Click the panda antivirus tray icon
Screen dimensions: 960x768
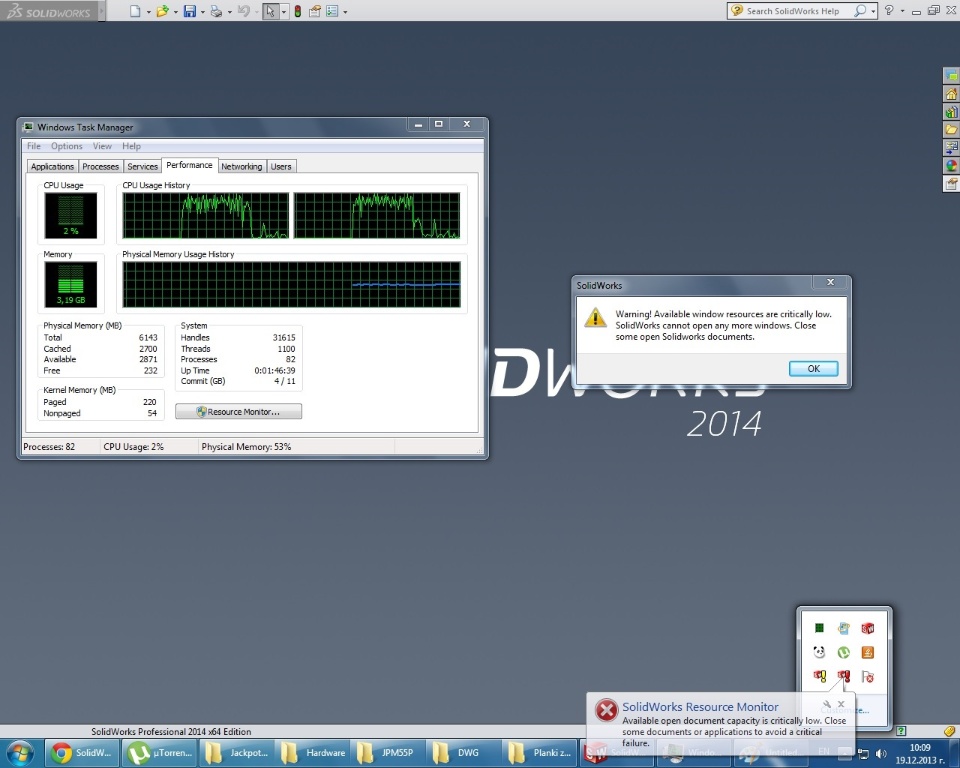tap(819, 652)
